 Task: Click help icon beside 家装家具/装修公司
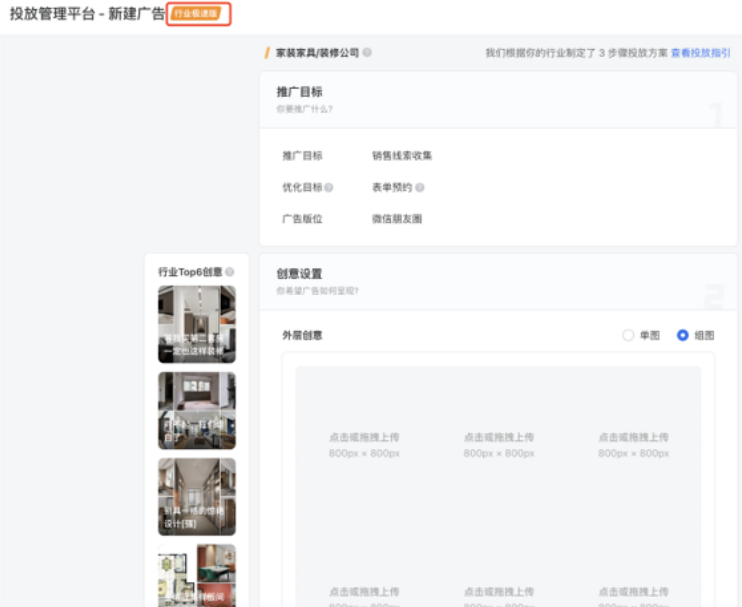(x=367, y=53)
